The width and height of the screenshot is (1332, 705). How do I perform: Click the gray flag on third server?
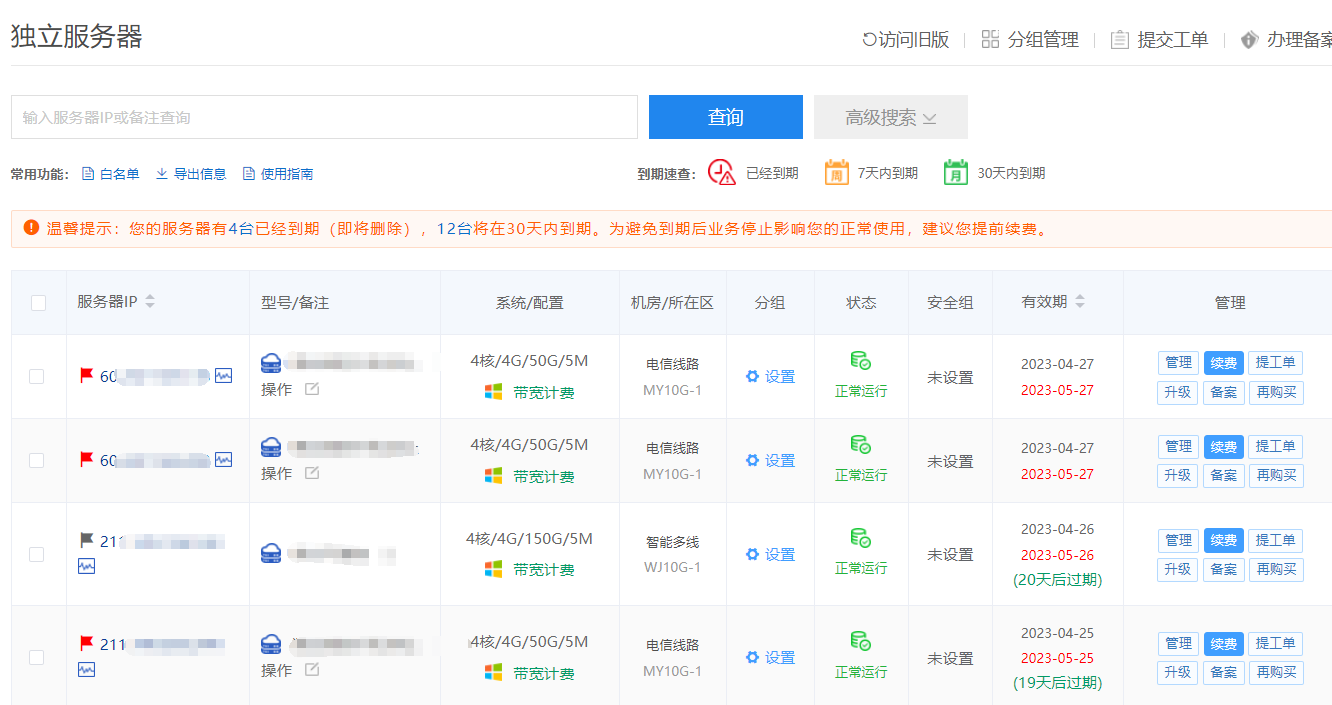click(x=87, y=540)
